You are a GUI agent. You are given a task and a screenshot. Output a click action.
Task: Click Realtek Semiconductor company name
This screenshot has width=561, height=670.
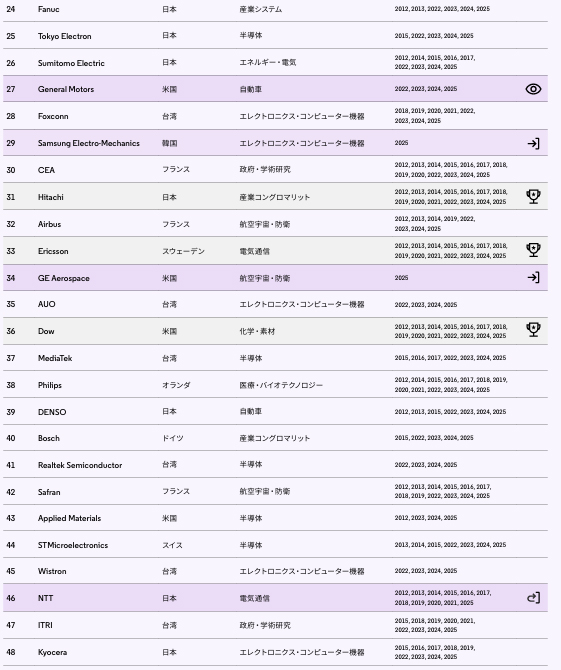pos(80,465)
